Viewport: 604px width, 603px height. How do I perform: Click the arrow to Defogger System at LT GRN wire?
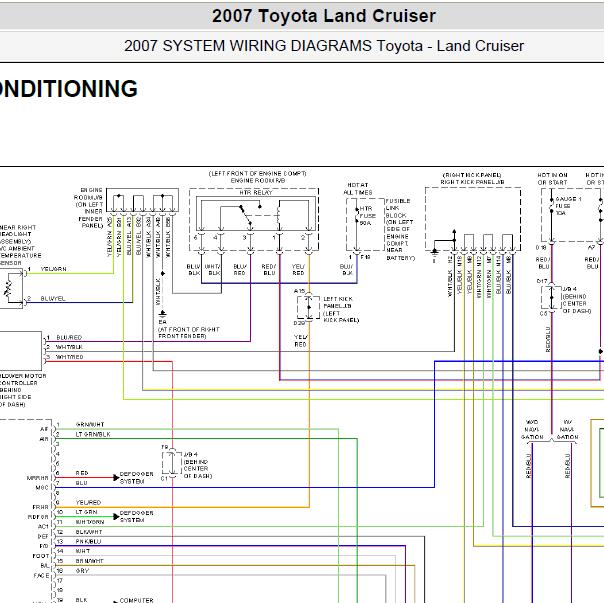[x=116, y=517]
